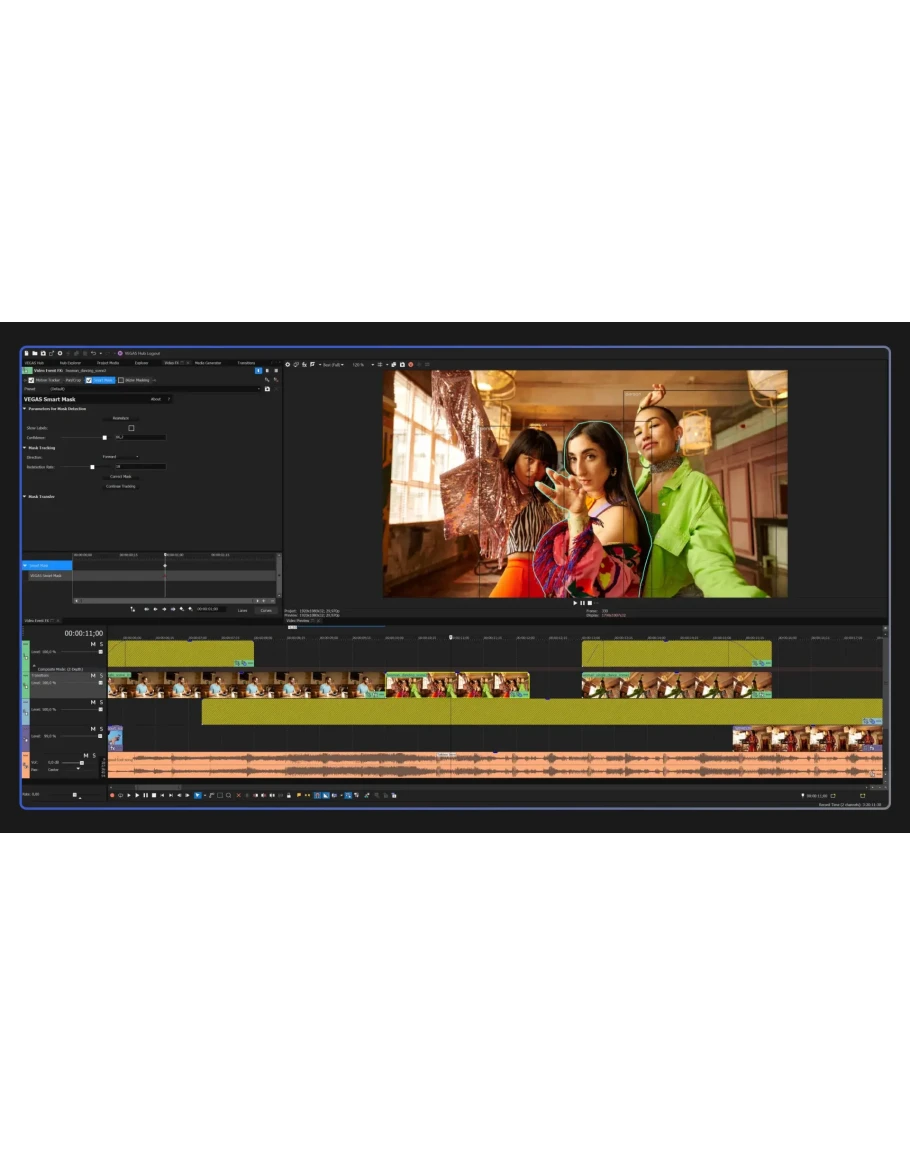Open video preview settings gear icon
This screenshot has height=1155, width=910.
[x=288, y=364]
